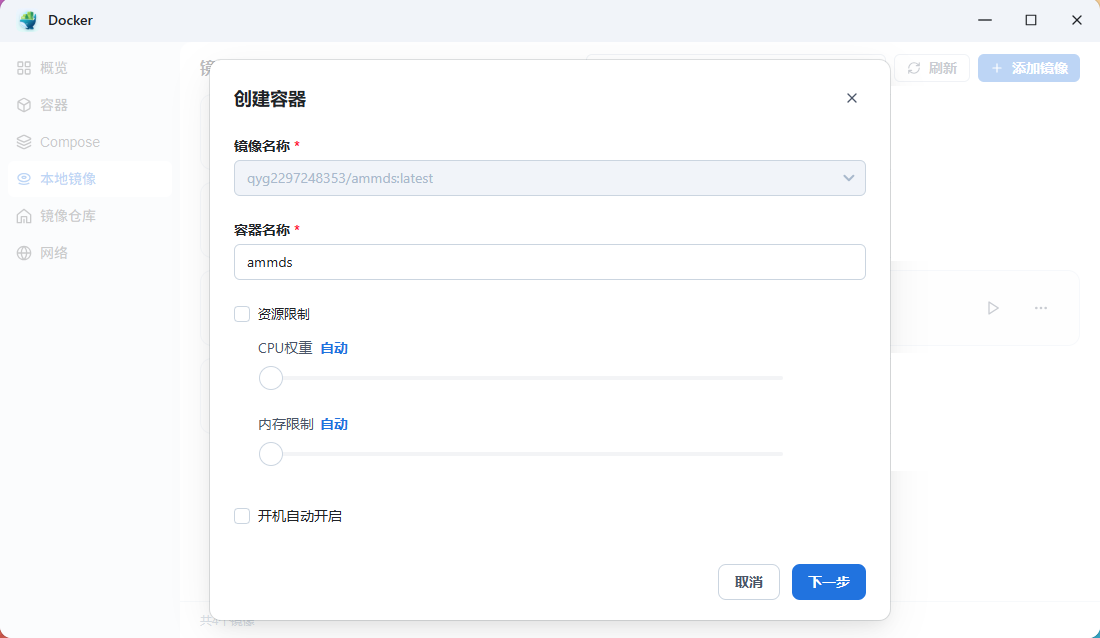Enable the 资源限制 resource limit checkbox
This screenshot has height=638, width=1100.
pos(242,313)
